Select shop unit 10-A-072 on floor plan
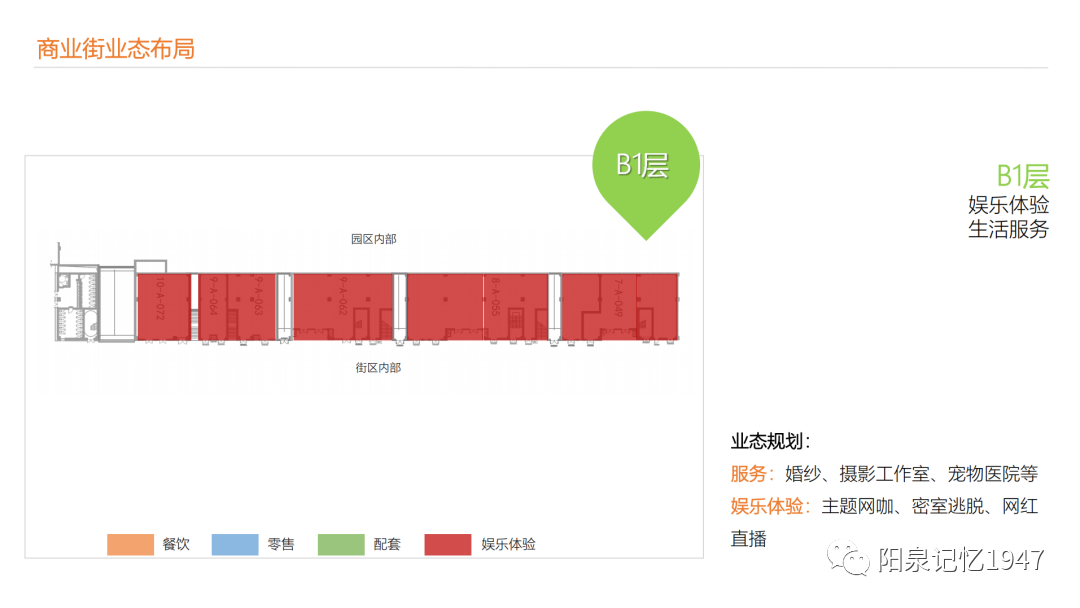The height and width of the screenshot is (608, 1080). [162, 305]
